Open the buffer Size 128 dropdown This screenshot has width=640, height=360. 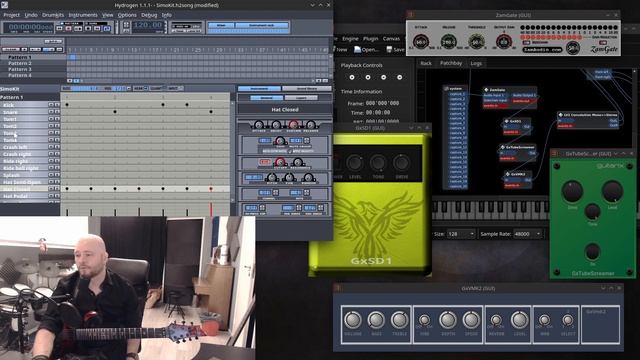pyautogui.click(x=461, y=234)
